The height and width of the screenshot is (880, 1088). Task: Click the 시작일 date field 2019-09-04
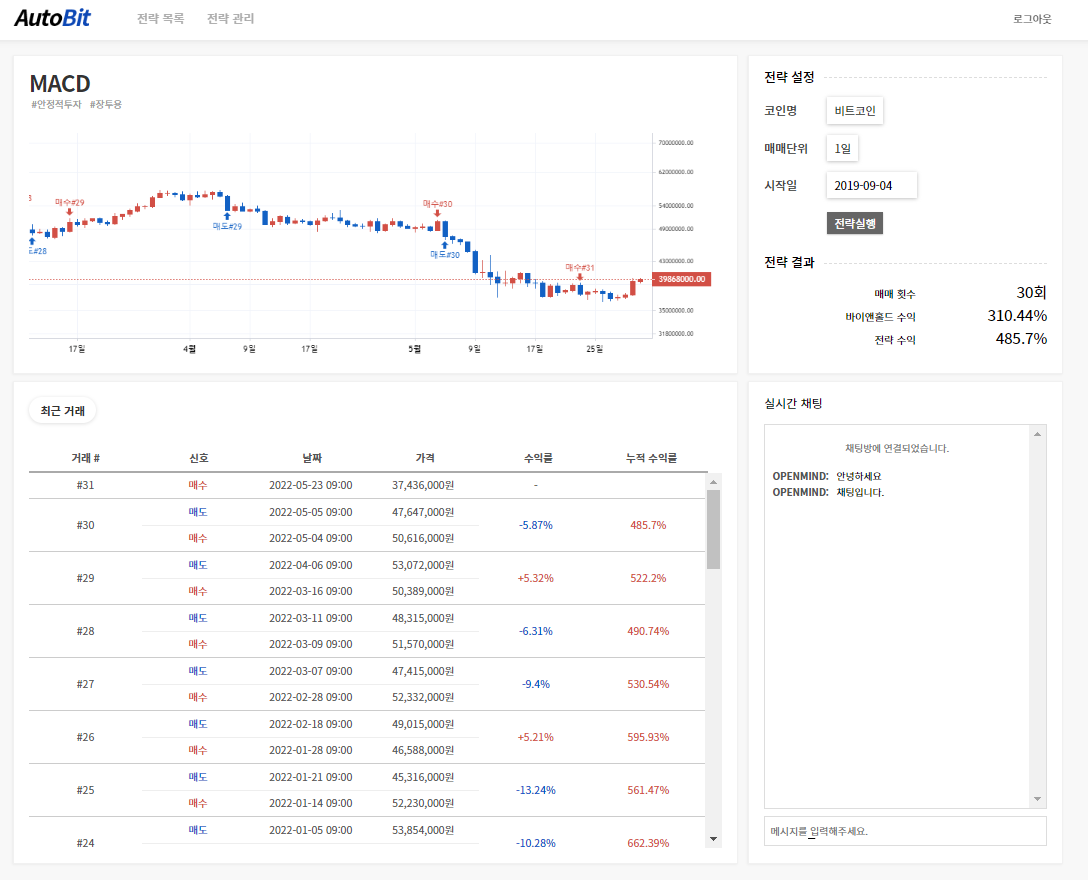click(x=871, y=185)
